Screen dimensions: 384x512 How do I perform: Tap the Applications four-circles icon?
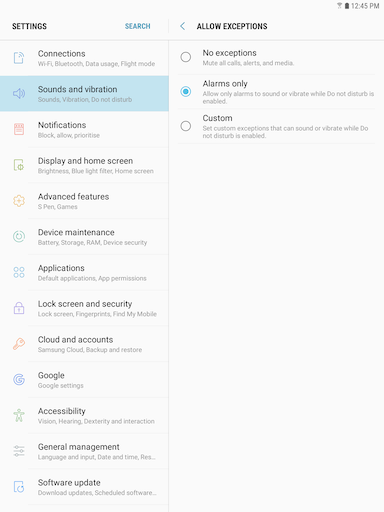click(19, 272)
